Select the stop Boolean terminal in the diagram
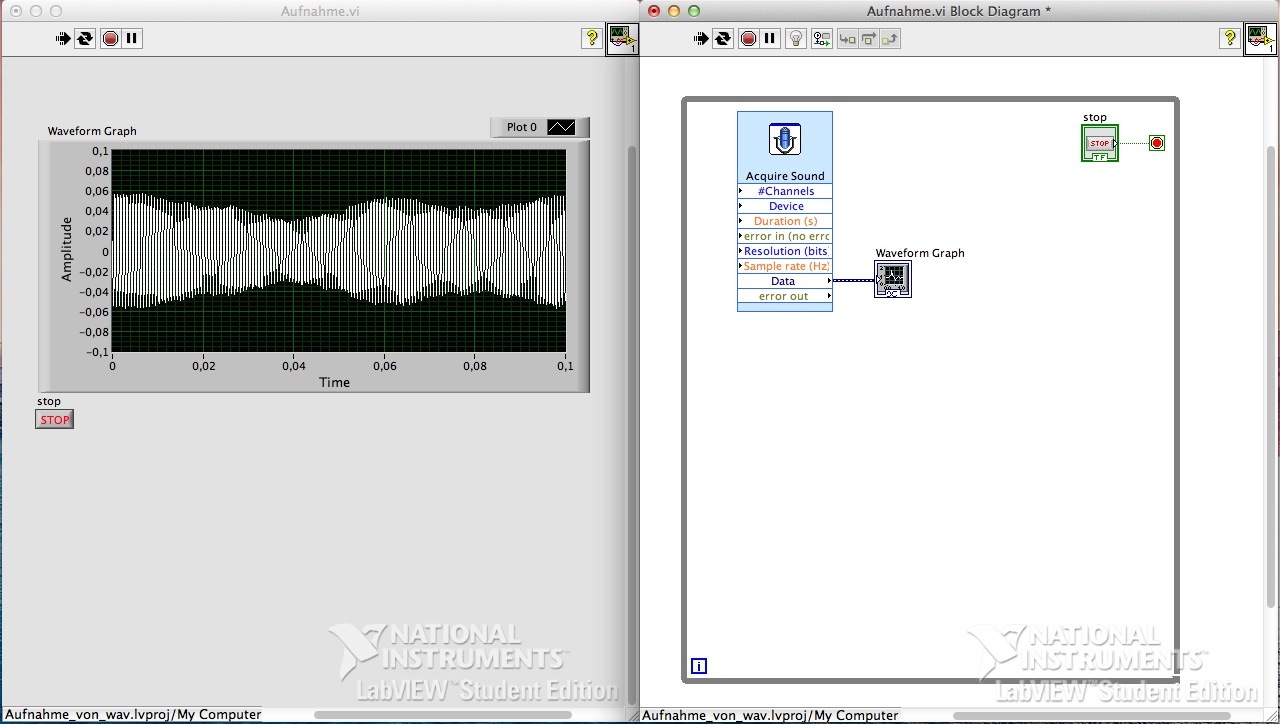 point(1100,143)
